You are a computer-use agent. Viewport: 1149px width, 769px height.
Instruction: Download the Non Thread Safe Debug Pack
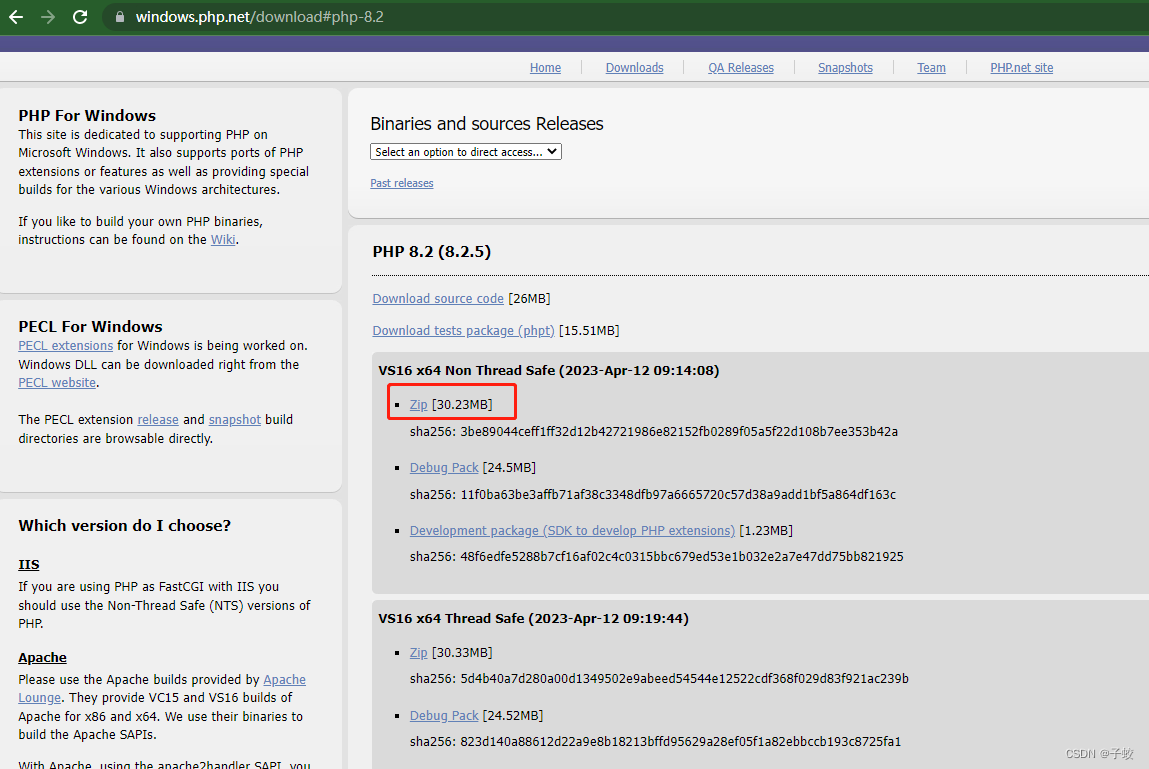(443, 467)
